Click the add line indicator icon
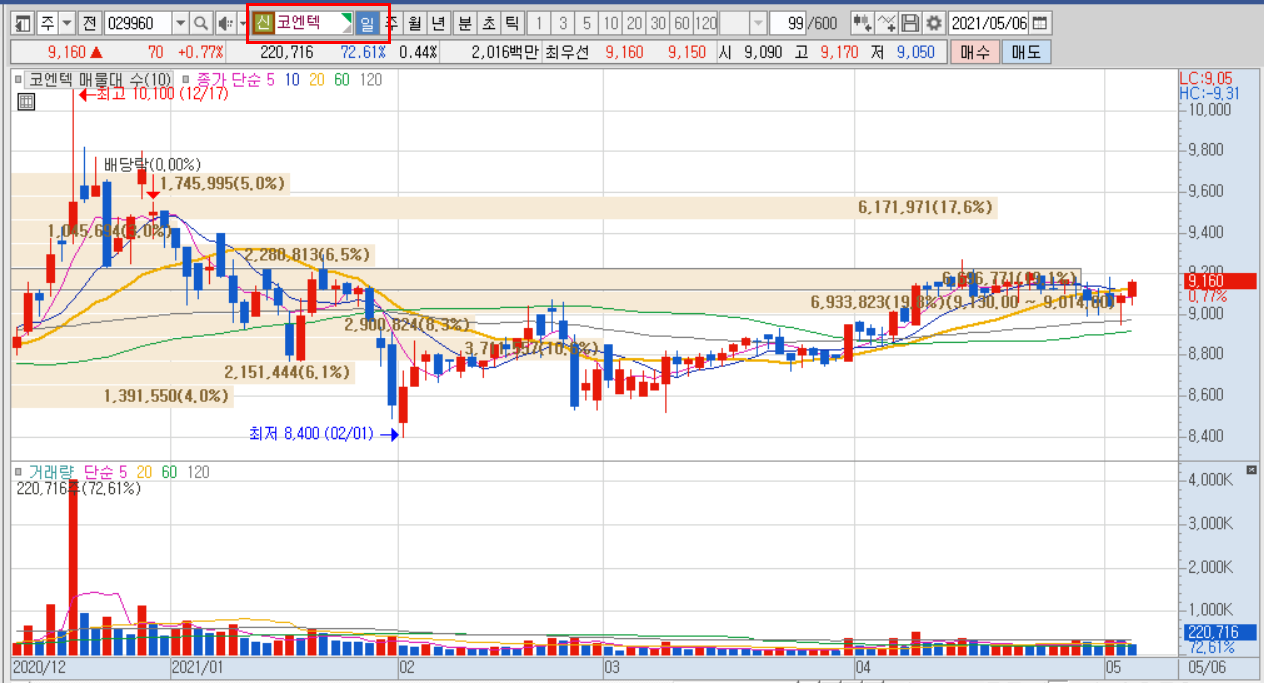1264x683 pixels. (x=886, y=23)
